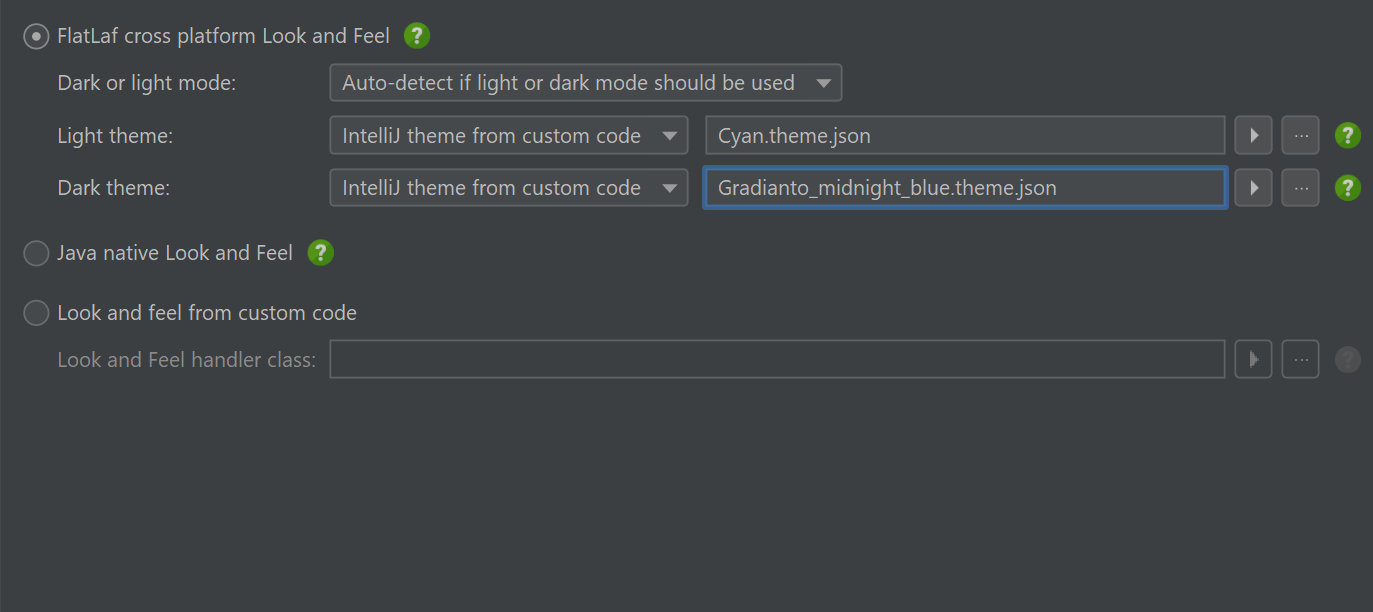Click the "Dark theme:" label
The image size is (1373, 612).
coord(114,187)
